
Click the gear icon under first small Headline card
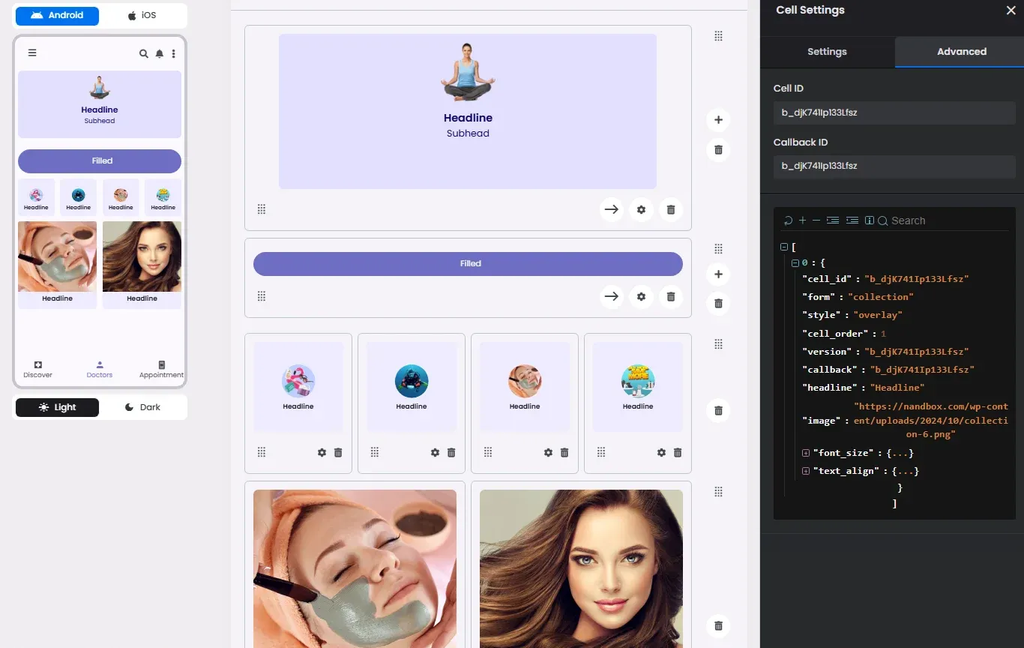coord(321,452)
